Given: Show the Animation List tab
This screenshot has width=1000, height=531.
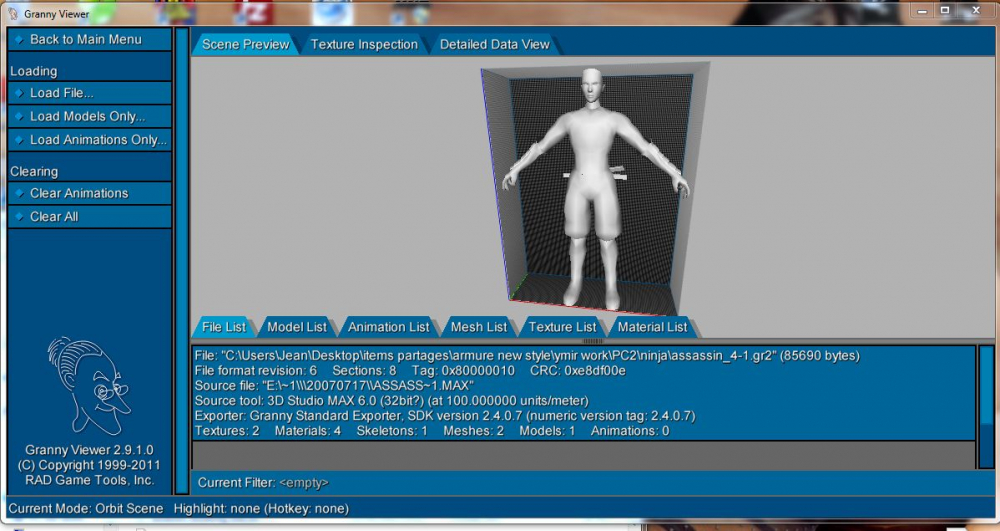Looking at the screenshot, I should pyautogui.click(x=388, y=327).
